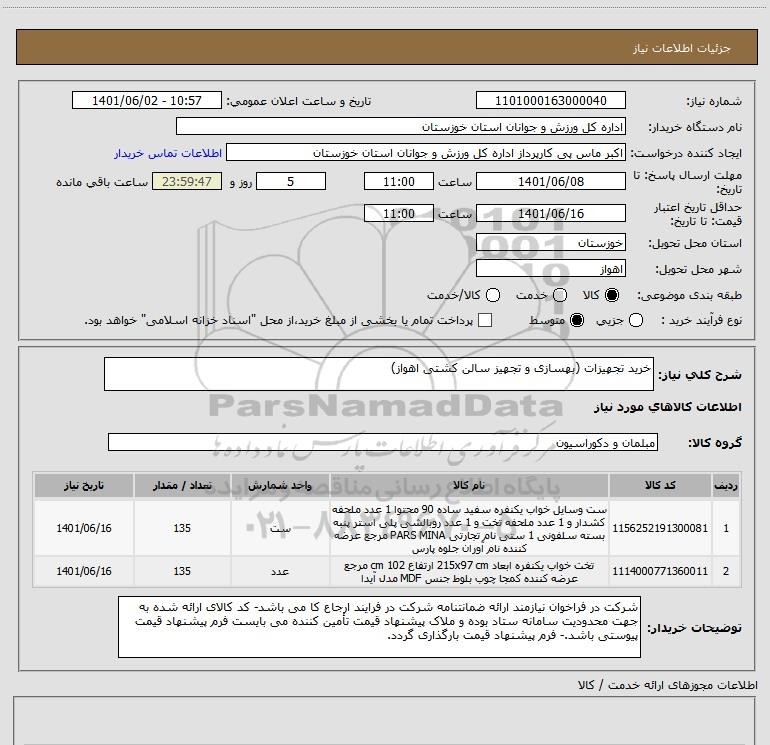
Task: Click the طبقه بندی موضوعی label
Action: [689, 296]
